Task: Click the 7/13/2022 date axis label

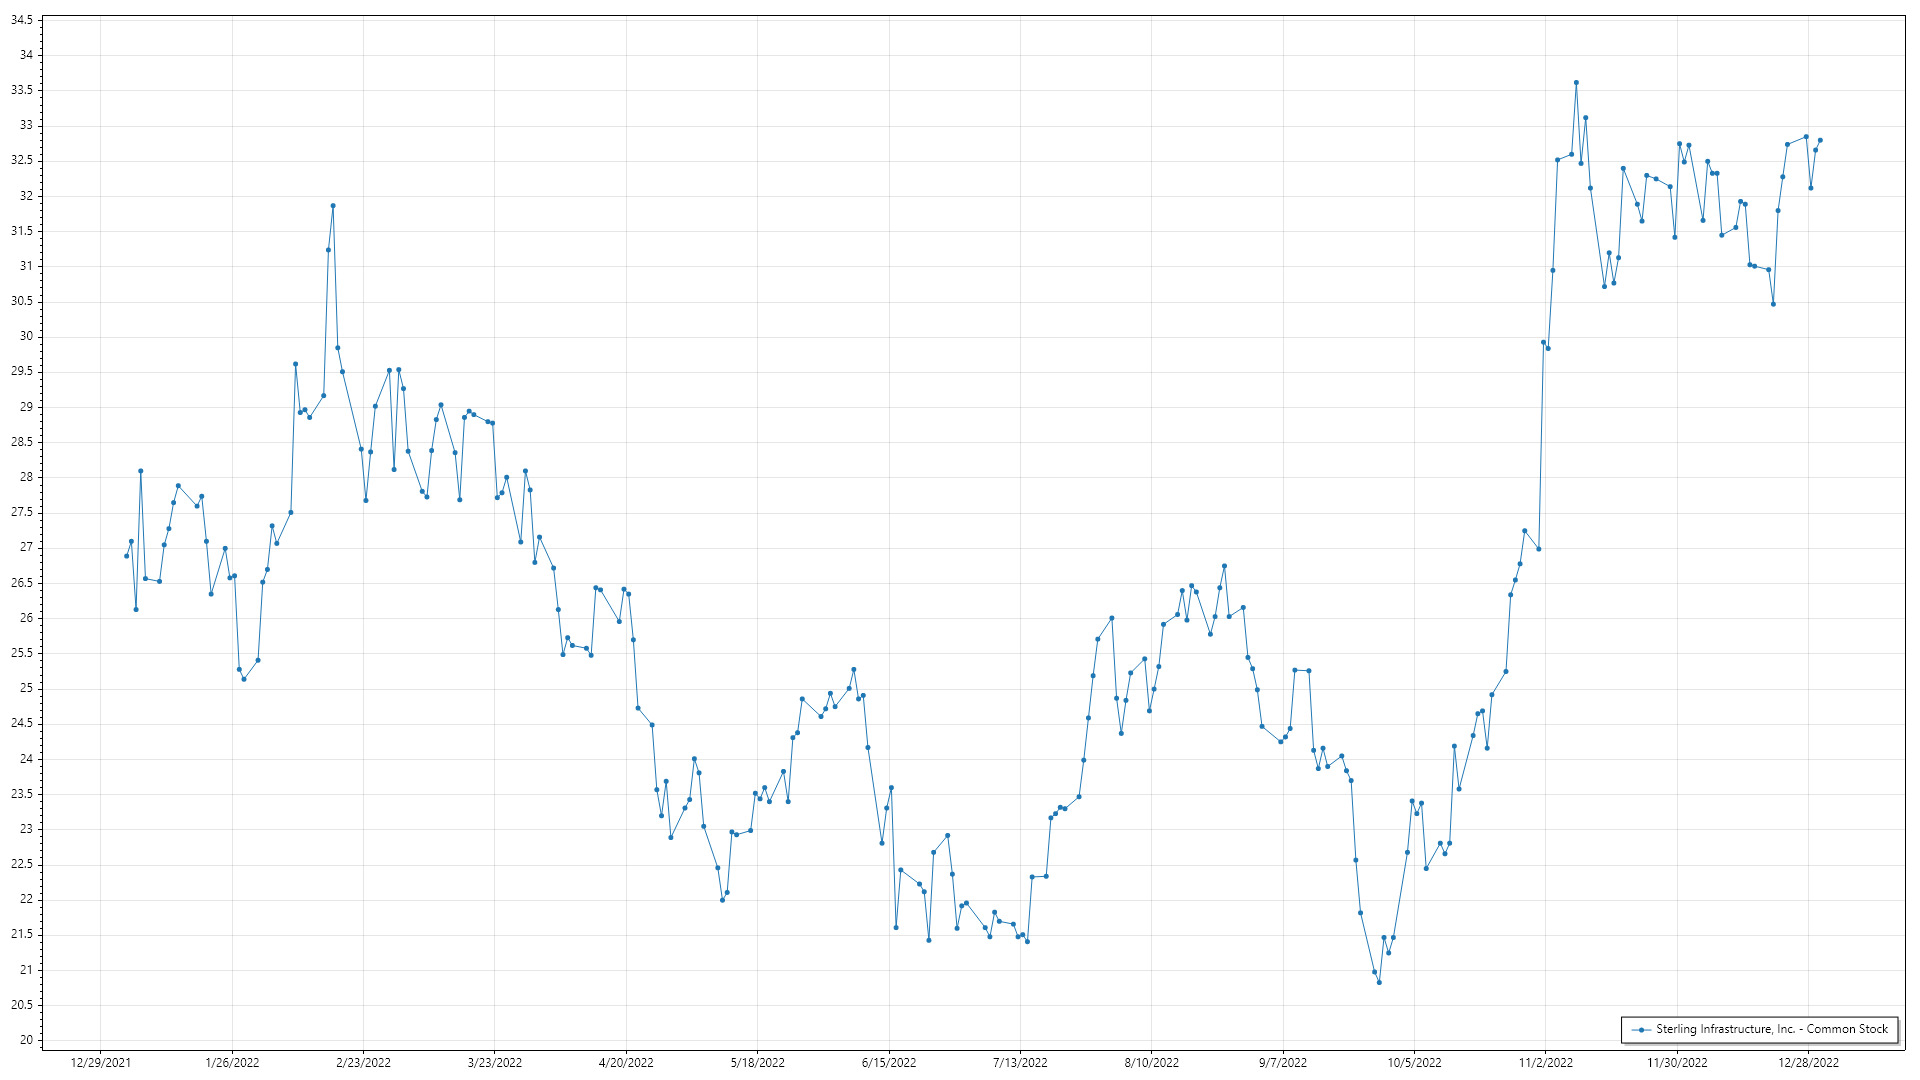Action: (1020, 1062)
